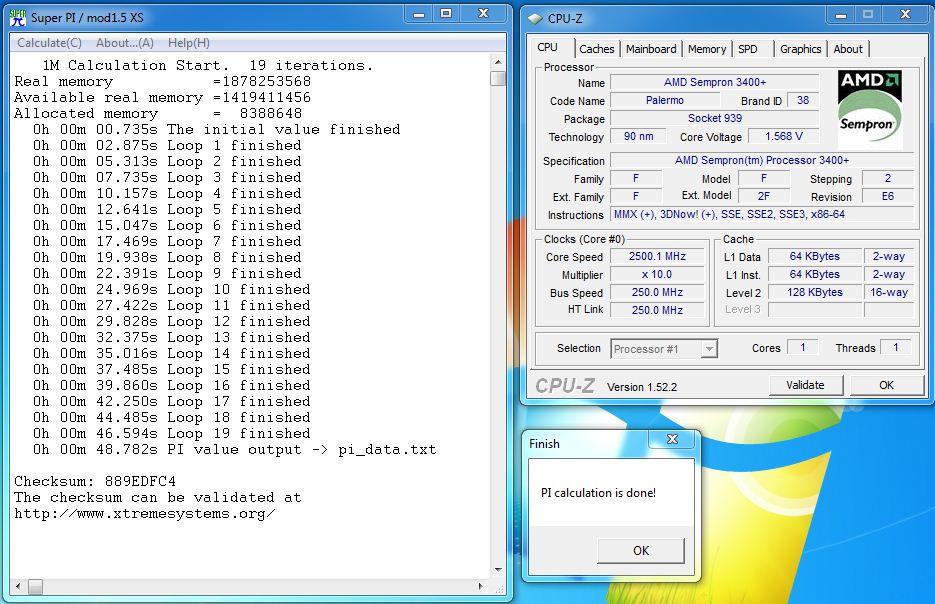
Task: Minimize the Super PI window
Action: click(419, 14)
